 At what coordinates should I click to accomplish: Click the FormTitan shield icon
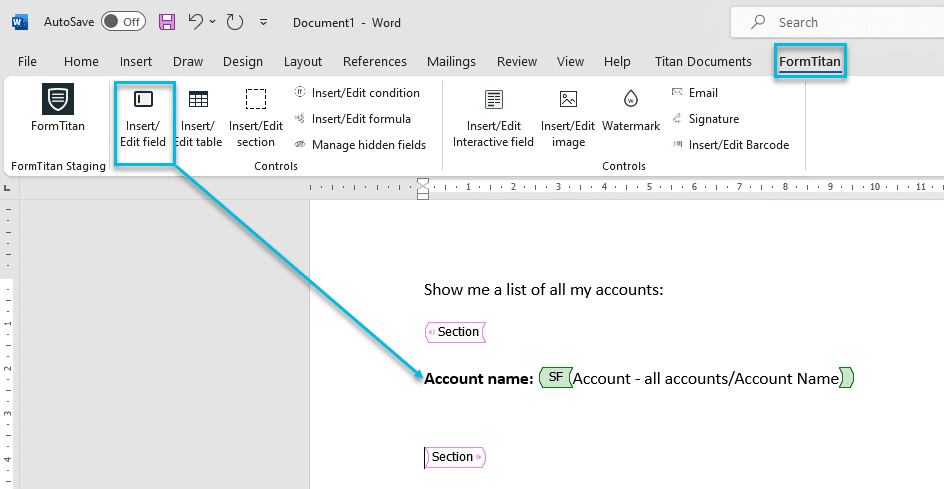click(58, 99)
